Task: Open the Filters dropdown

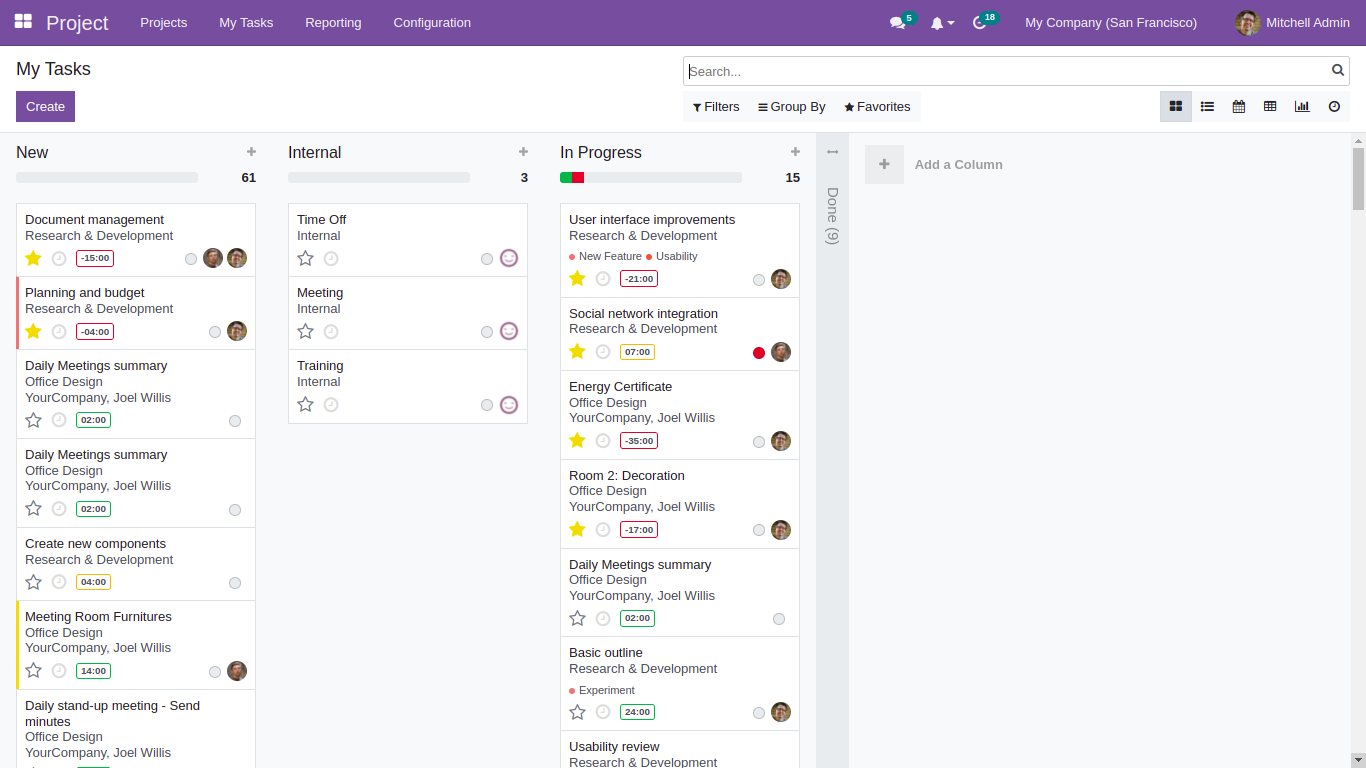Action: (x=716, y=106)
